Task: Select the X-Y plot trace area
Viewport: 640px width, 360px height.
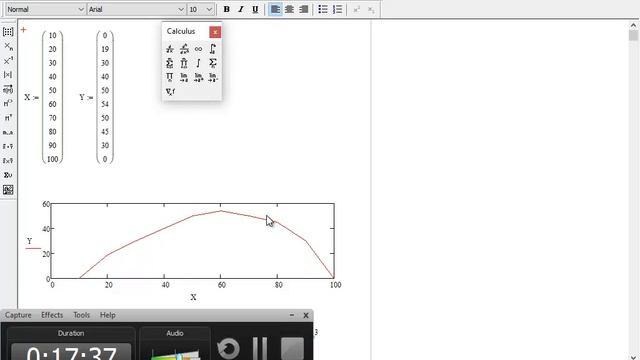Action: click(x=192, y=241)
